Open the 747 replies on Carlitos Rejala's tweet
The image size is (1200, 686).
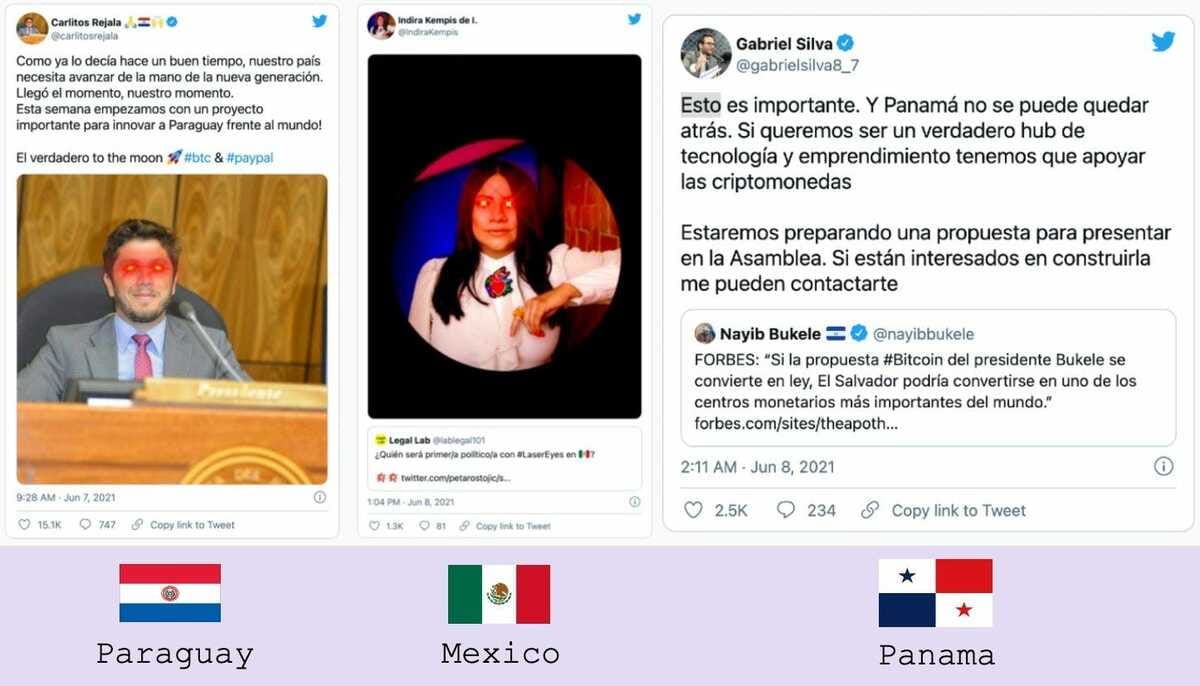(97, 525)
